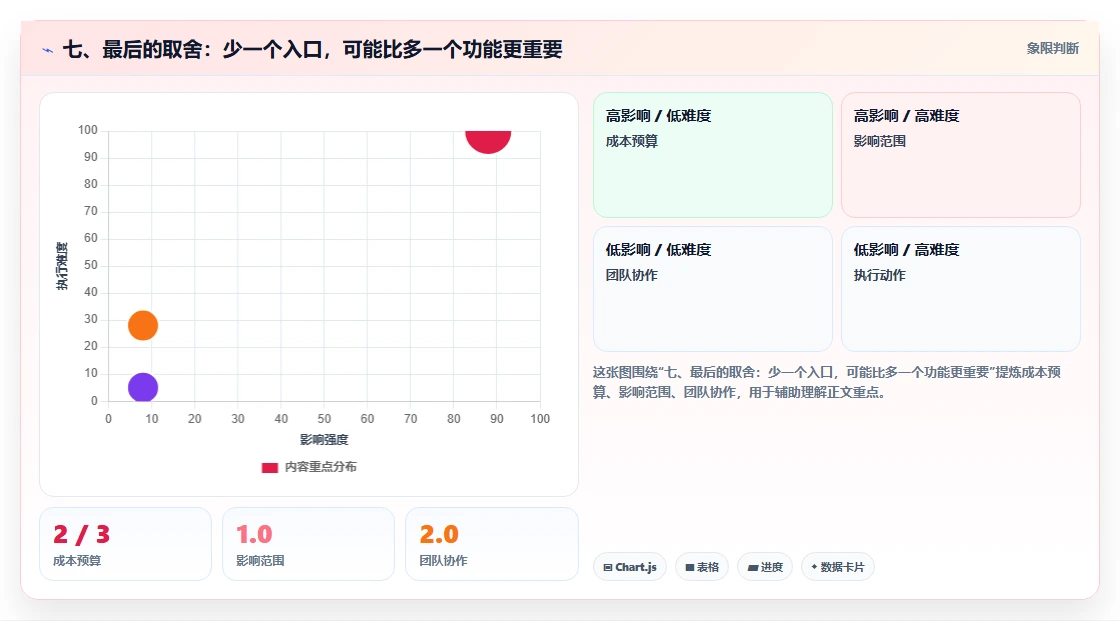Open the 低影响 / 低难度 quadrant card
The image size is (1120, 621).
tap(713, 289)
